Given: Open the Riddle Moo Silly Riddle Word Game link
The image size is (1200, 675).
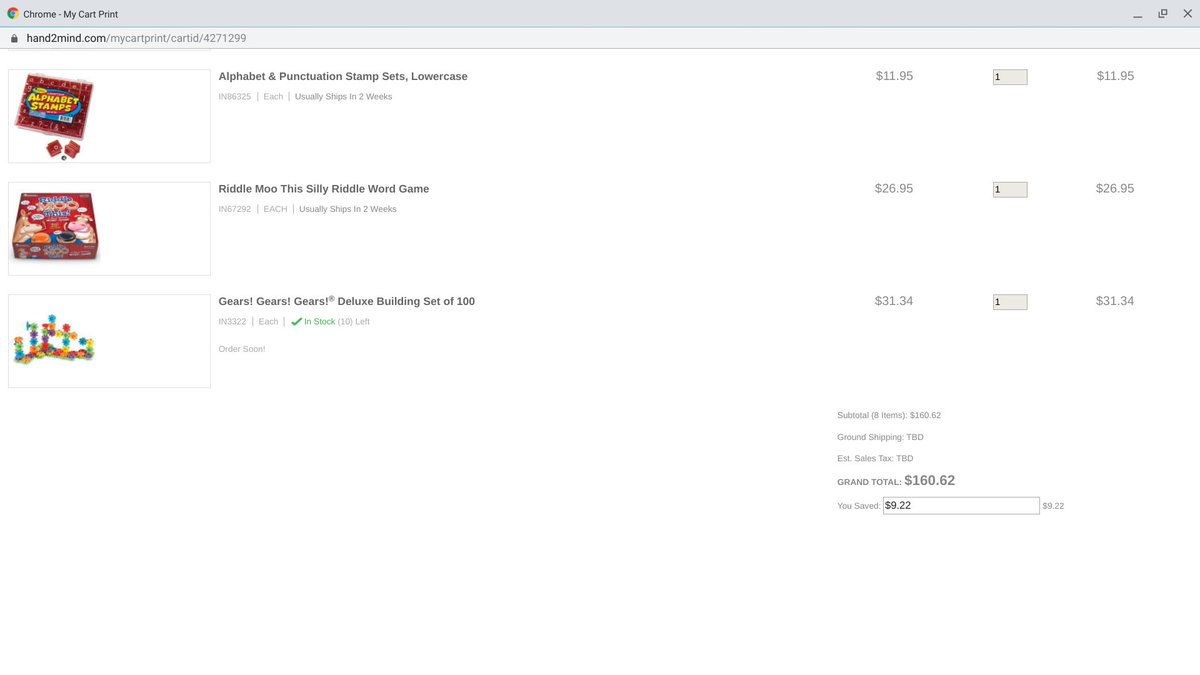Looking at the screenshot, I should coord(323,188).
